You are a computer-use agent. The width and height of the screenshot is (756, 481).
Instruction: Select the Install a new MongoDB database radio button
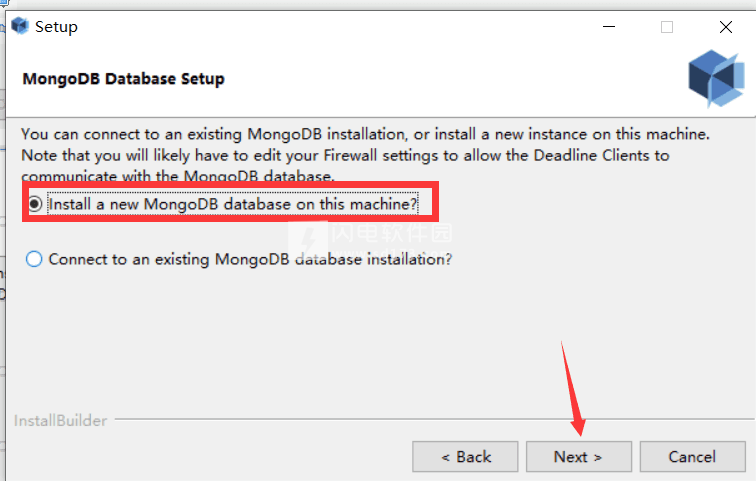pos(35,204)
